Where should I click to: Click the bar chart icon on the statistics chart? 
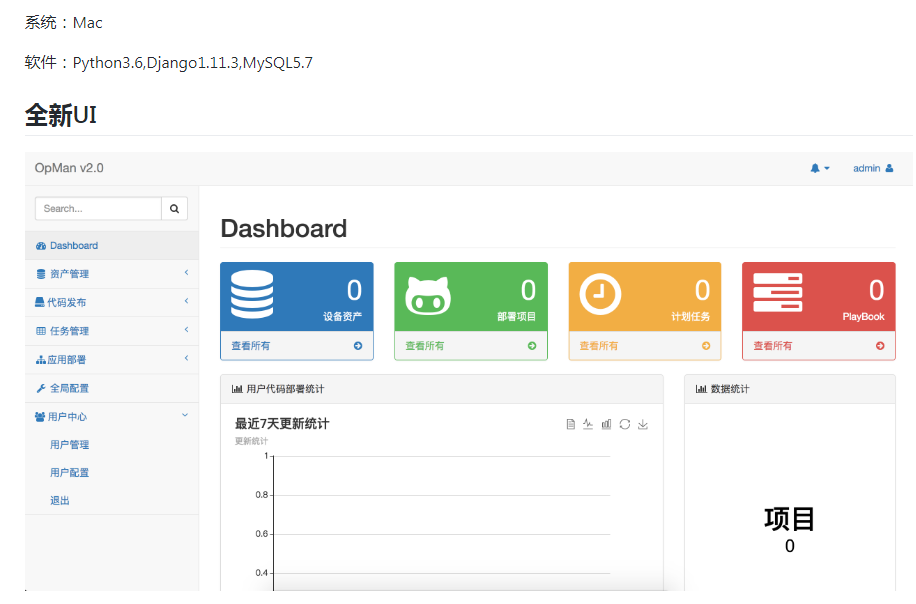pos(605,424)
